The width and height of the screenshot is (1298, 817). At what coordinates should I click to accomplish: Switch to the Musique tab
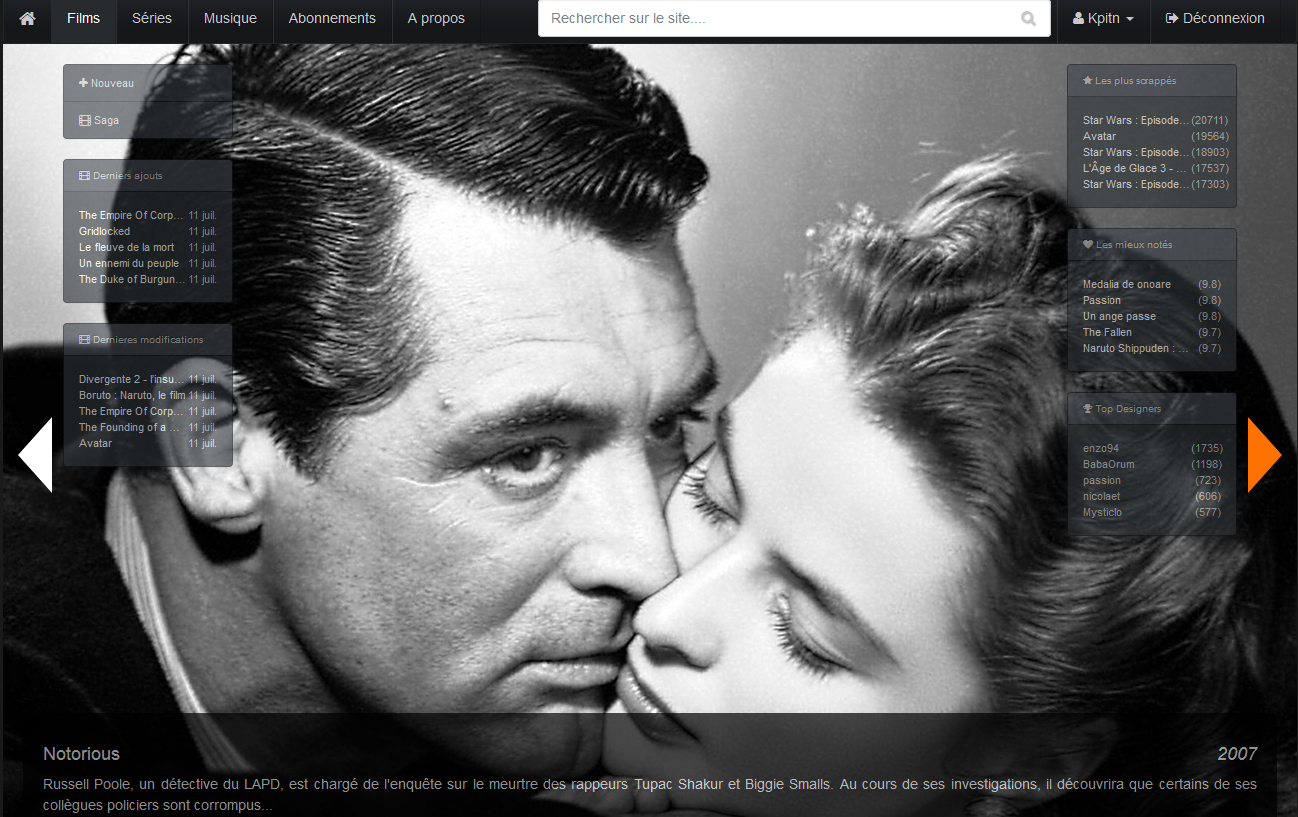pyautogui.click(x=230, y=18)
